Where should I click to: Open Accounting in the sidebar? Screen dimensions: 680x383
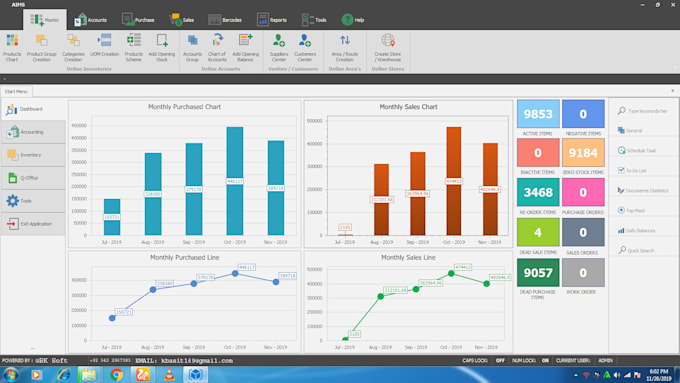(33, 132)
